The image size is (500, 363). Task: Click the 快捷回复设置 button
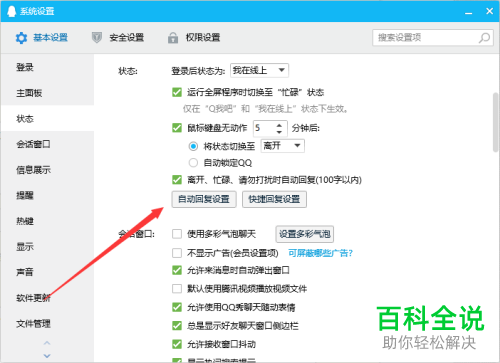(x=274, y=199)
